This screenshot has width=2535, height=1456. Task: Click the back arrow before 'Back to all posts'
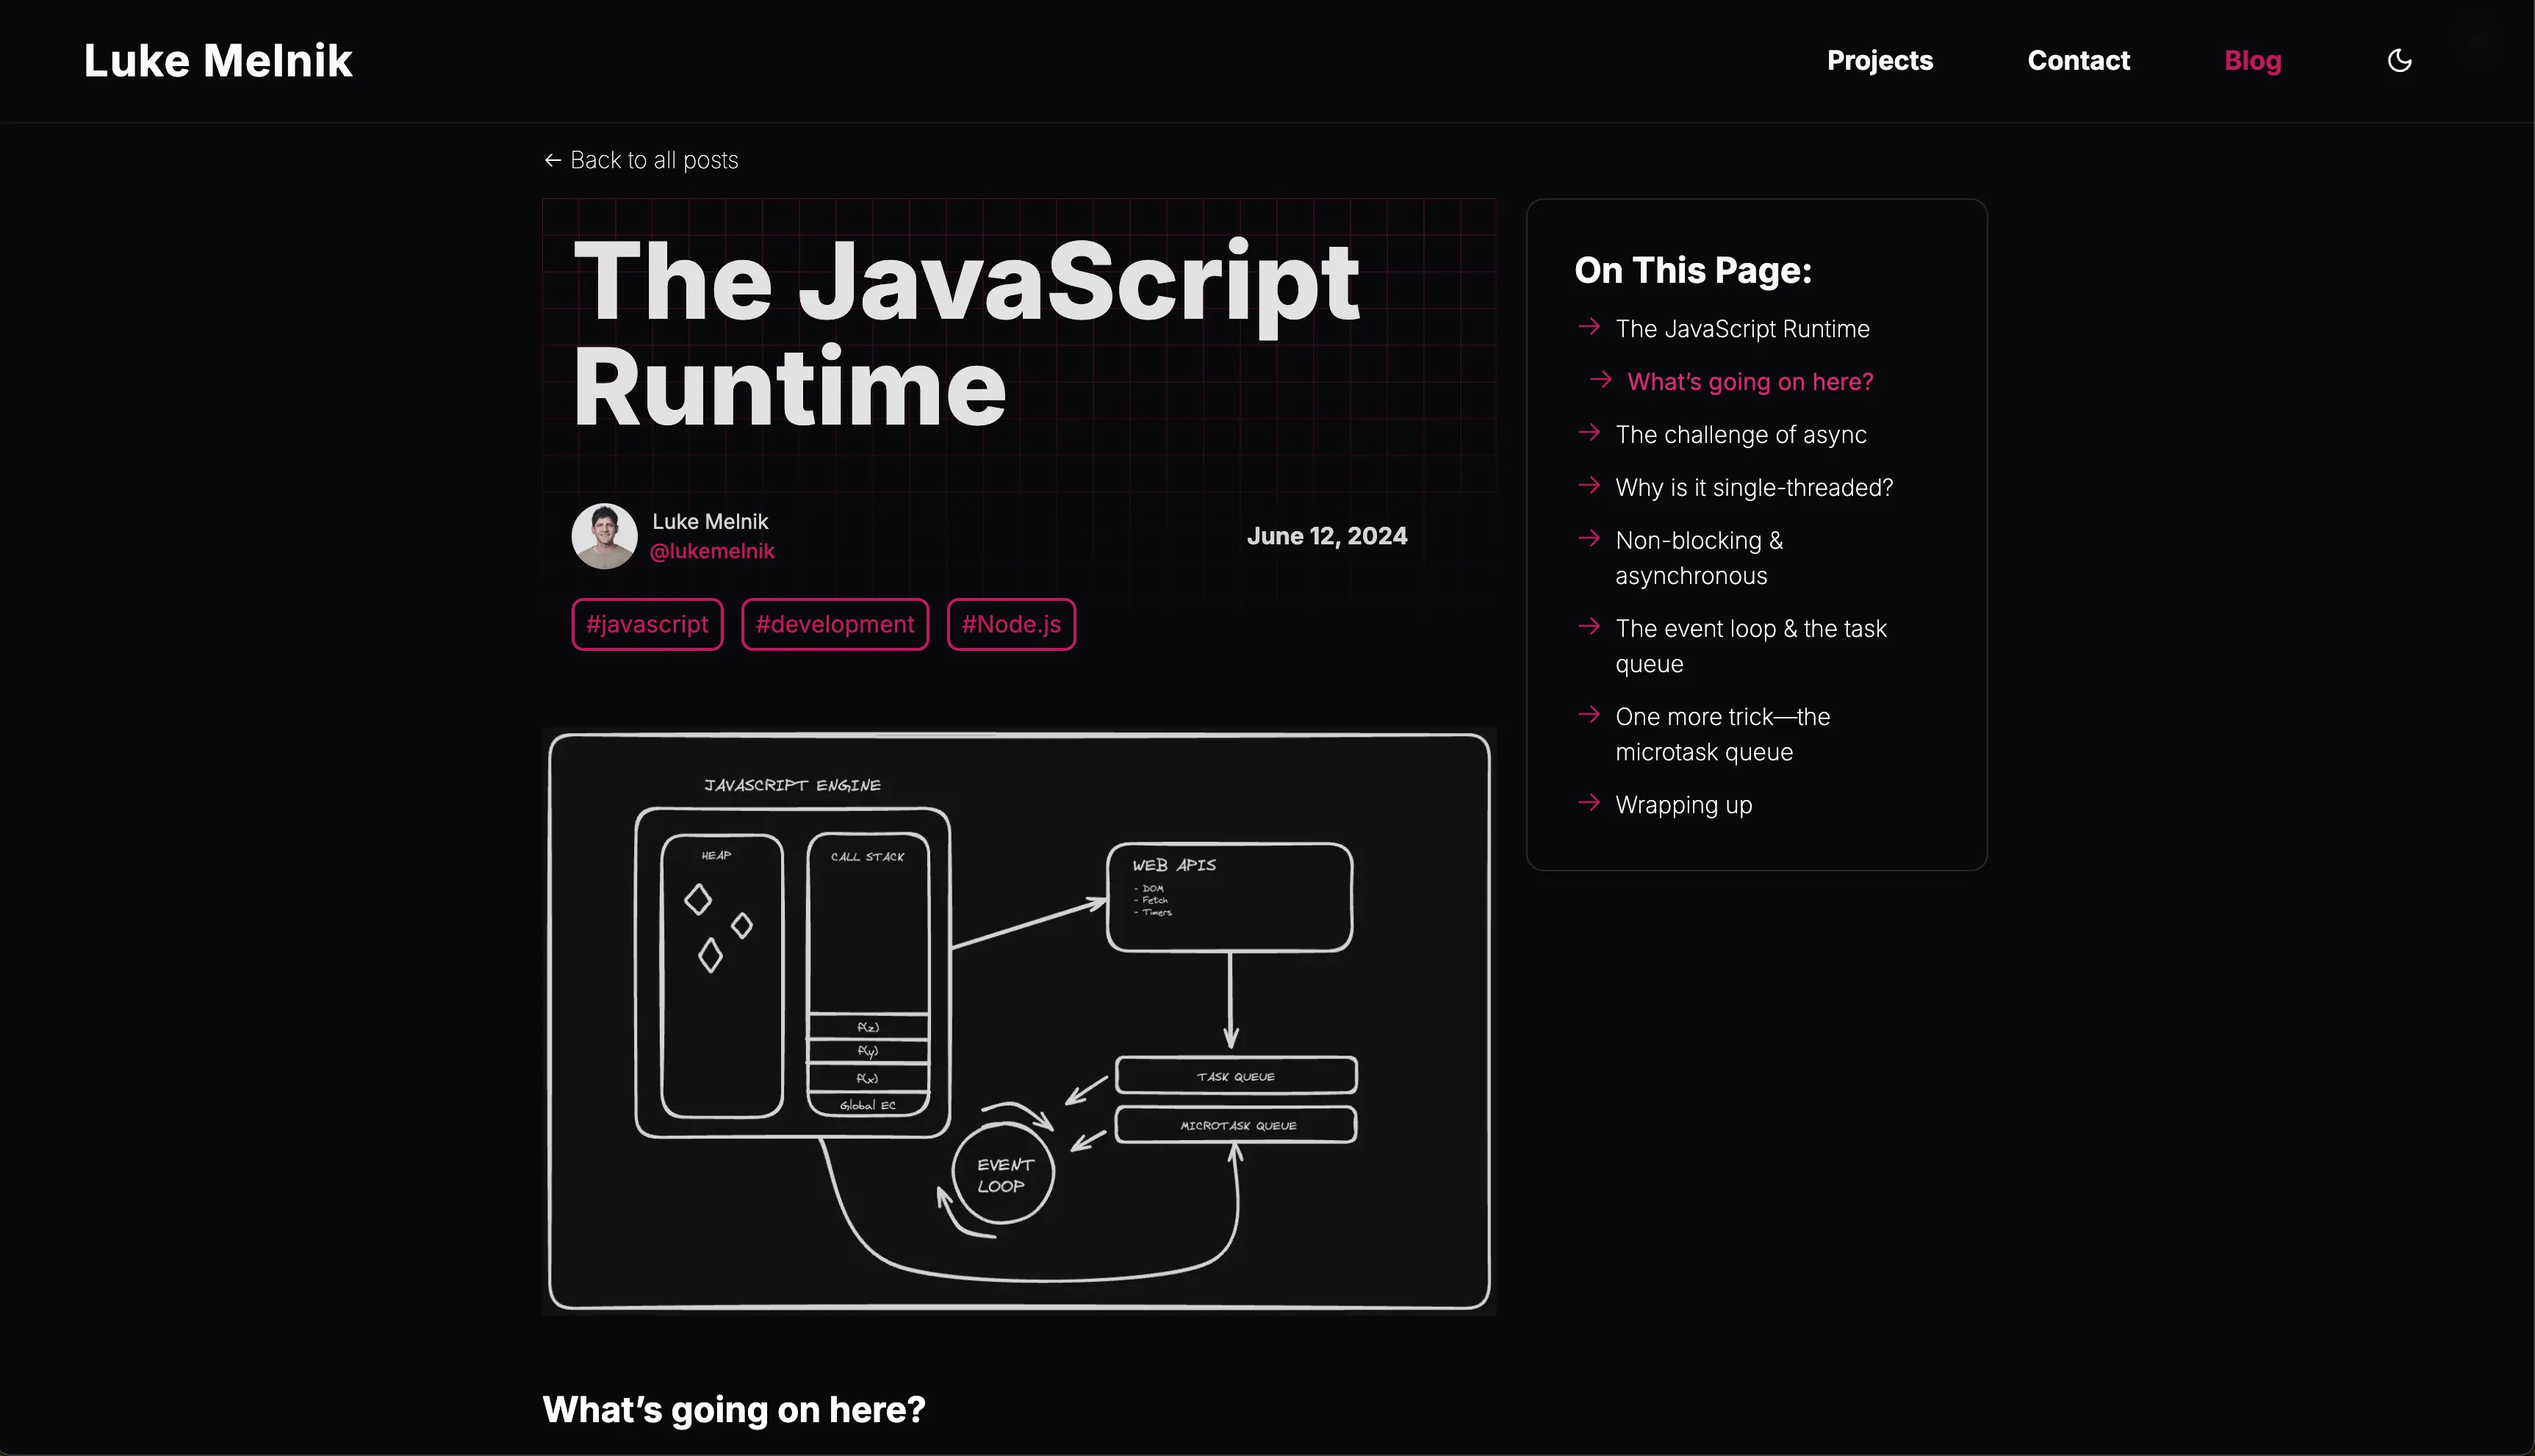(x=553, y=160)
